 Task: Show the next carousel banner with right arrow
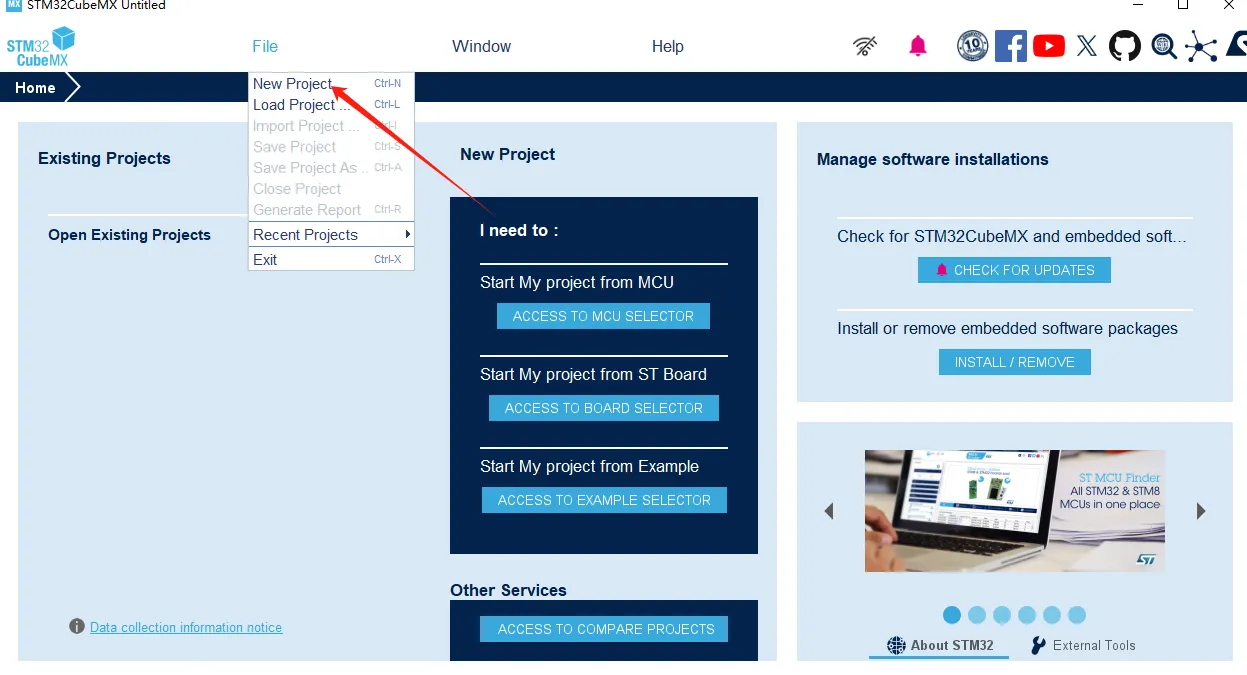tap(1201, 511)
